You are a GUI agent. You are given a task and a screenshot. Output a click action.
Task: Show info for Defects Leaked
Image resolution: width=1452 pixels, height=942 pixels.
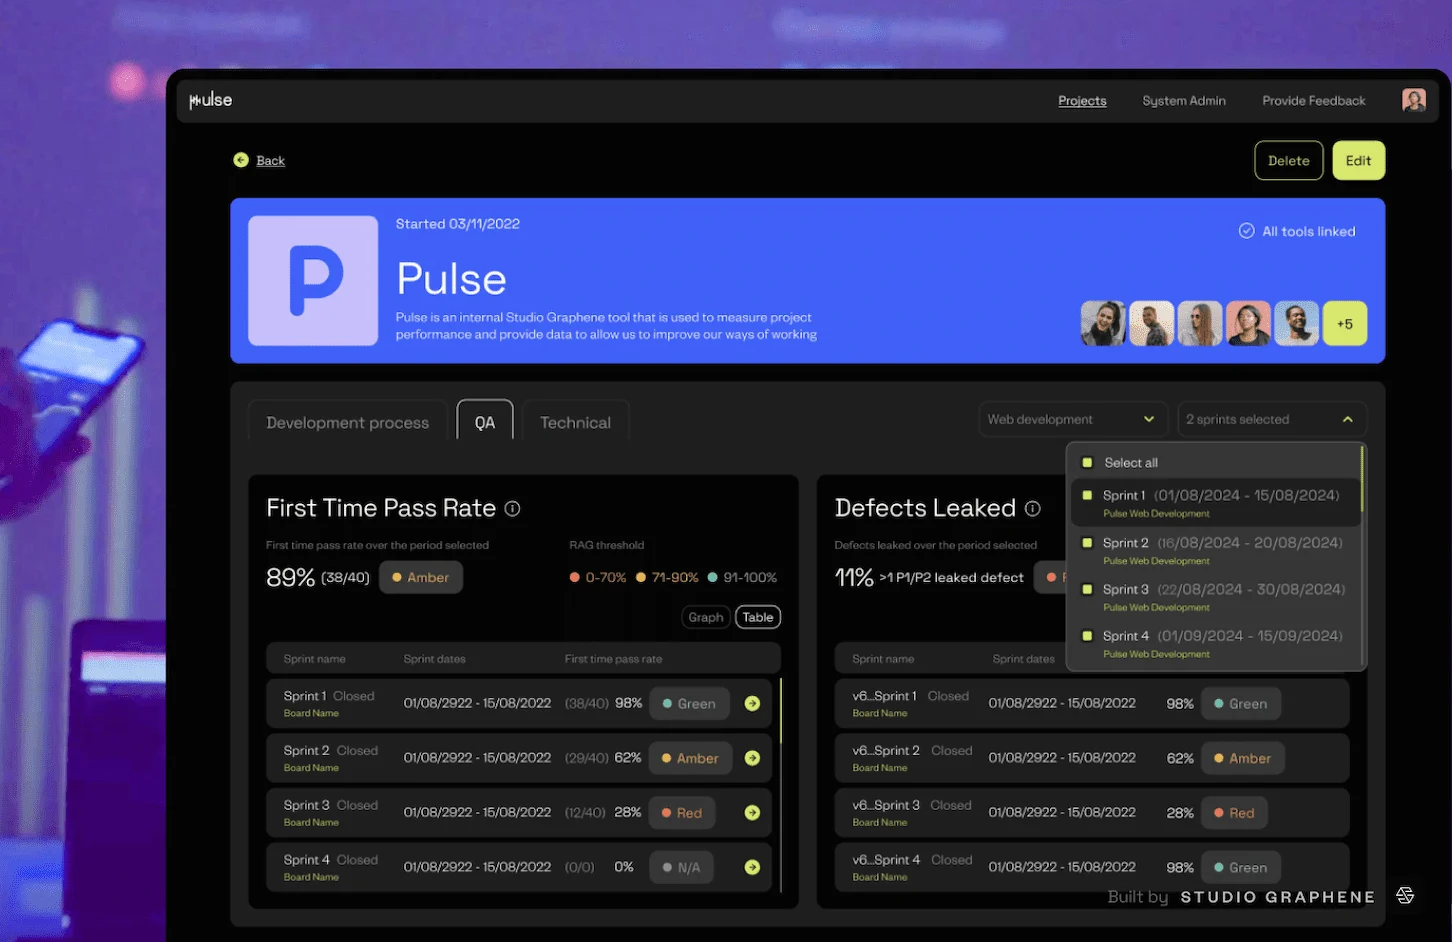click(x=1032, y=509)
